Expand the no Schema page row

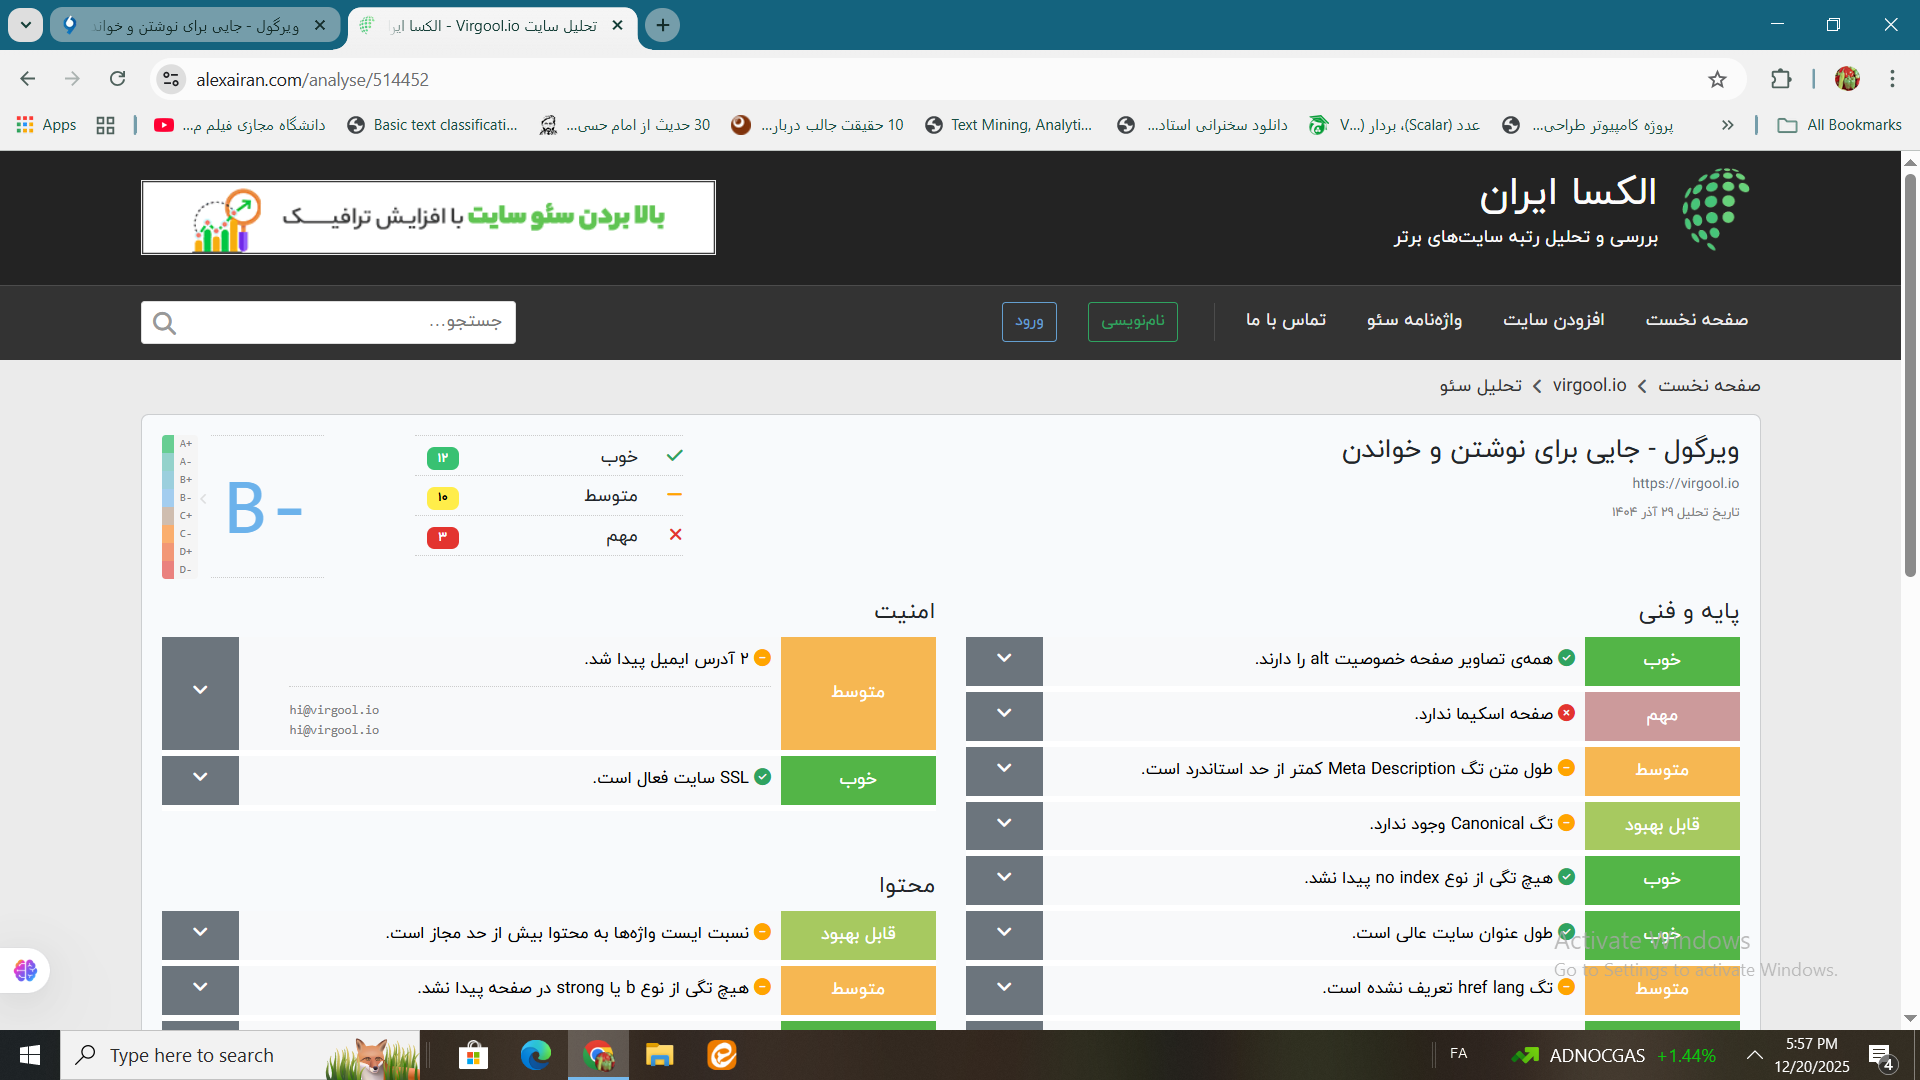click(1004, 714)
